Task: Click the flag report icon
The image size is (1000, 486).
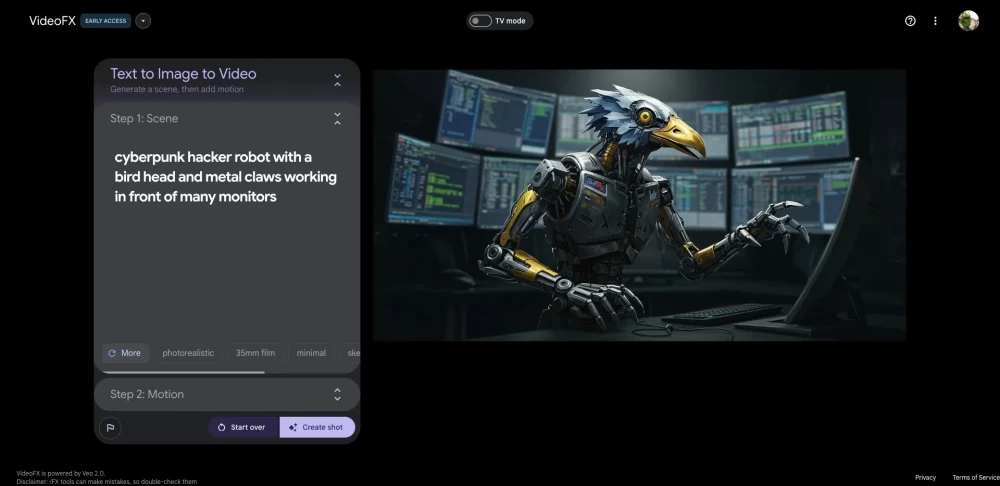Action: pos(110,427)
